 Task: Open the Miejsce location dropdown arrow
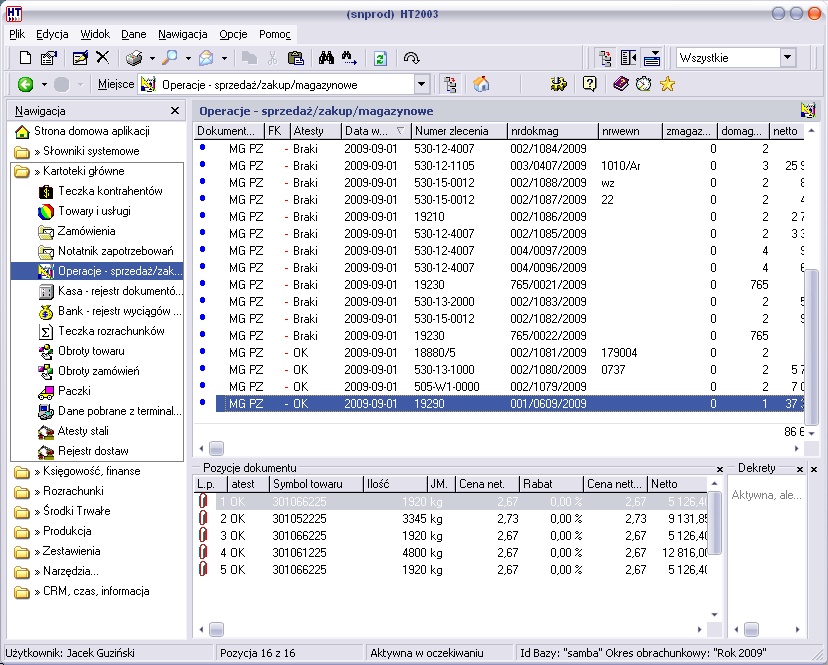[x=421, y=85]
